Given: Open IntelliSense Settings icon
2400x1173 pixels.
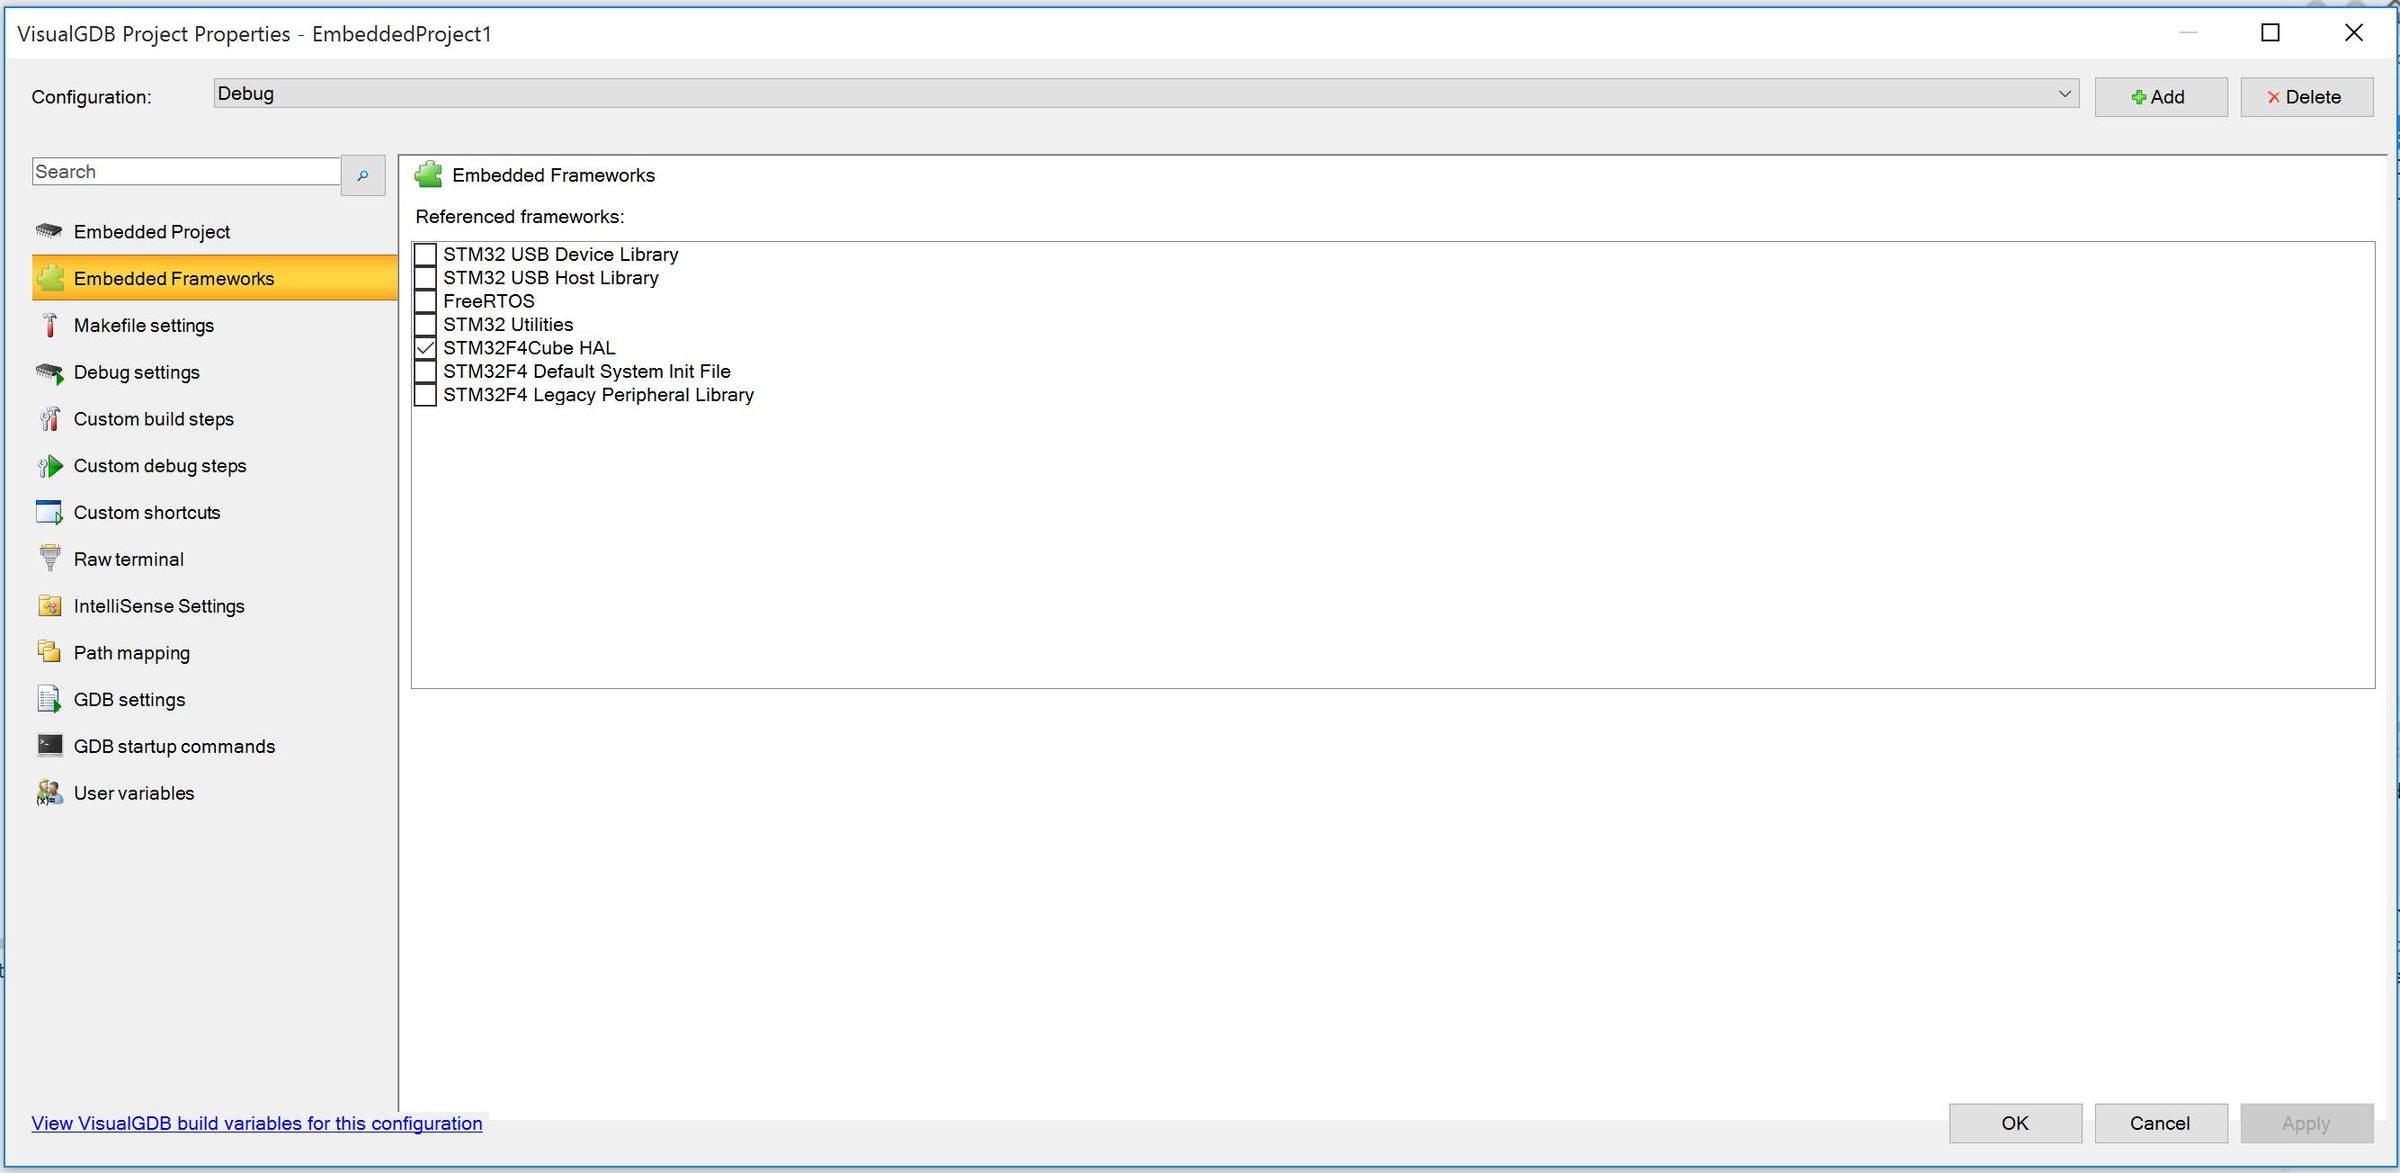Looking at the screenshot, I should (x=48, y=605).
